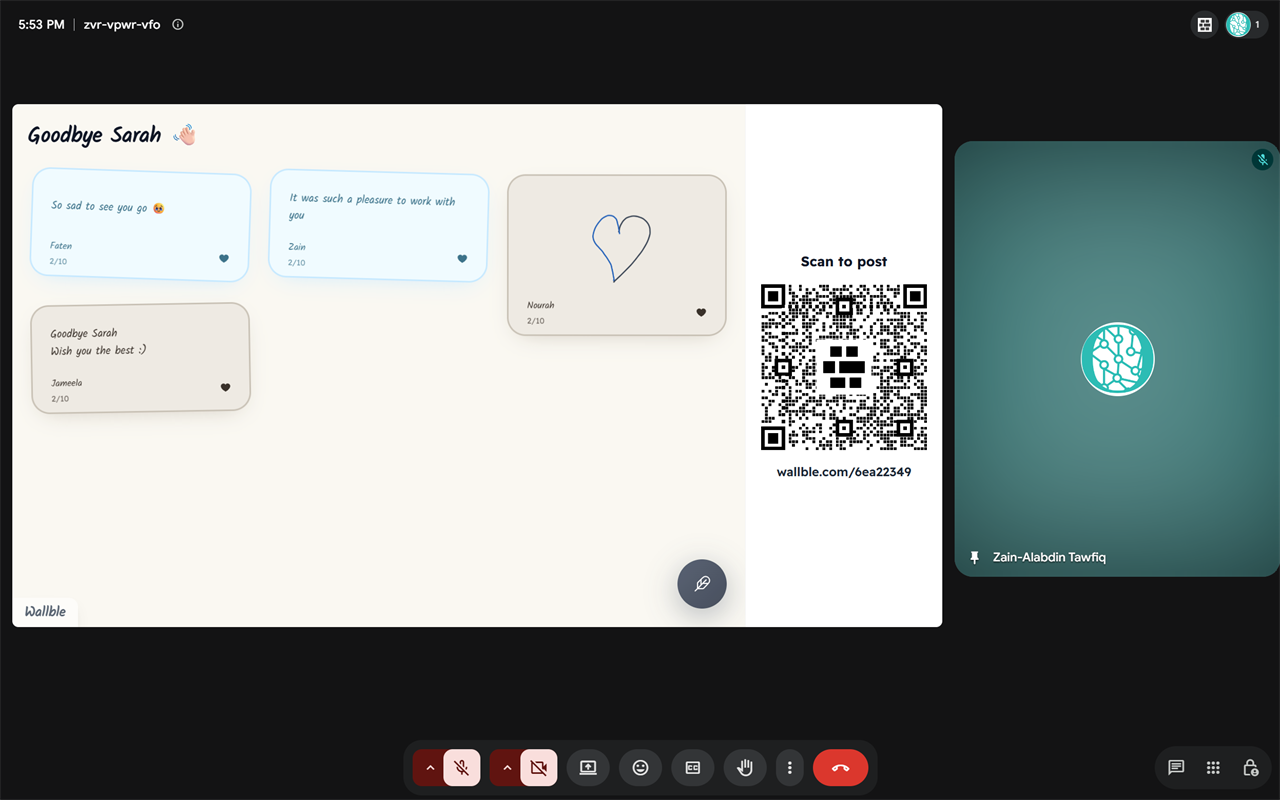Screen dimensions: 1280x800
Task: Click the 'Wish you the best :)' text
Action: pos(98,351)
